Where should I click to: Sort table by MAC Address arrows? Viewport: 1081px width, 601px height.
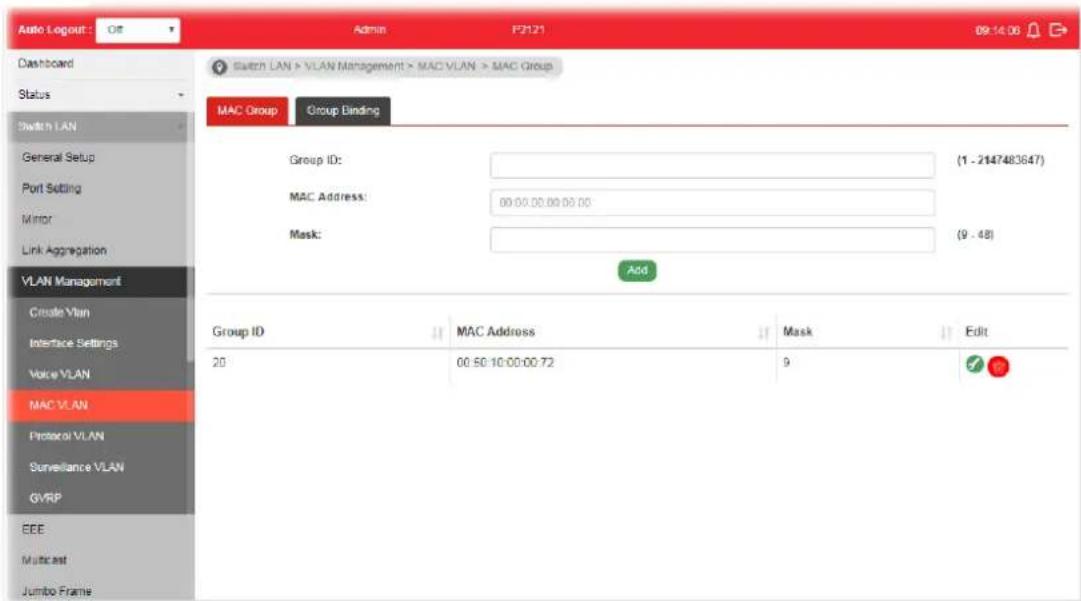click(x=763, y=333)
